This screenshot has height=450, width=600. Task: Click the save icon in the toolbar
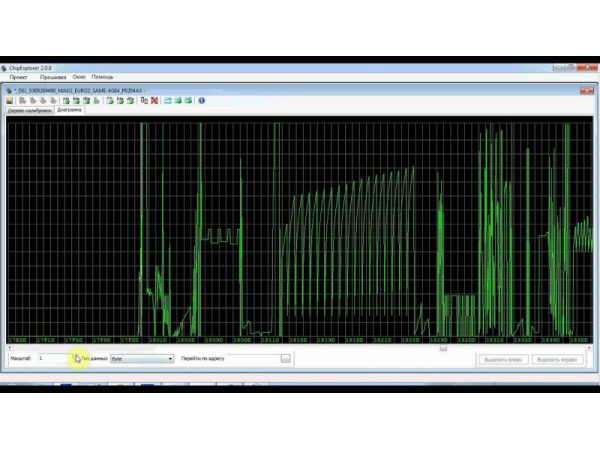(9, 101)
